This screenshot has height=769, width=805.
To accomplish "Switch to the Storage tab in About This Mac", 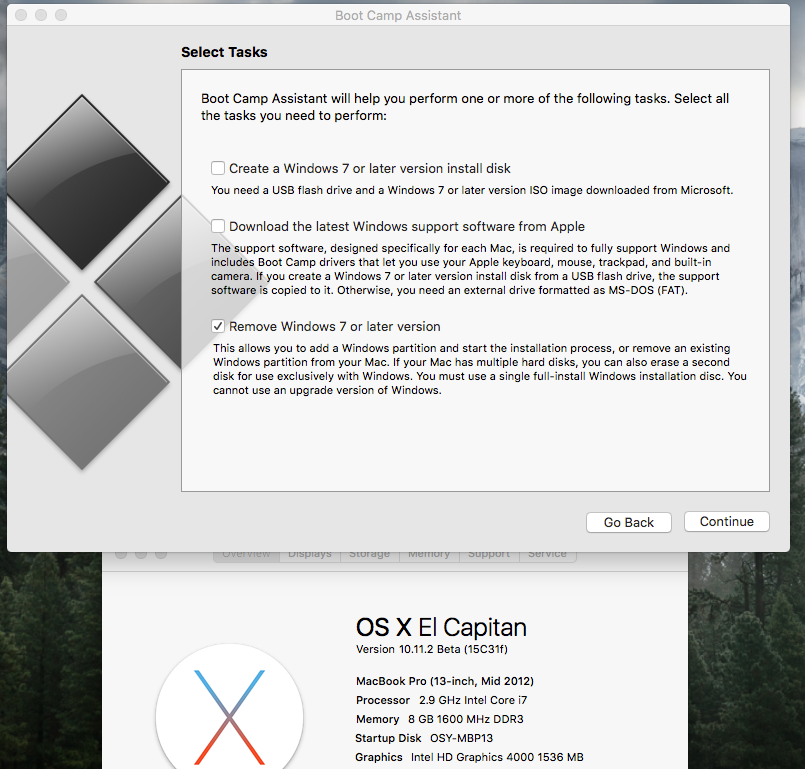I will pos(369,554).
